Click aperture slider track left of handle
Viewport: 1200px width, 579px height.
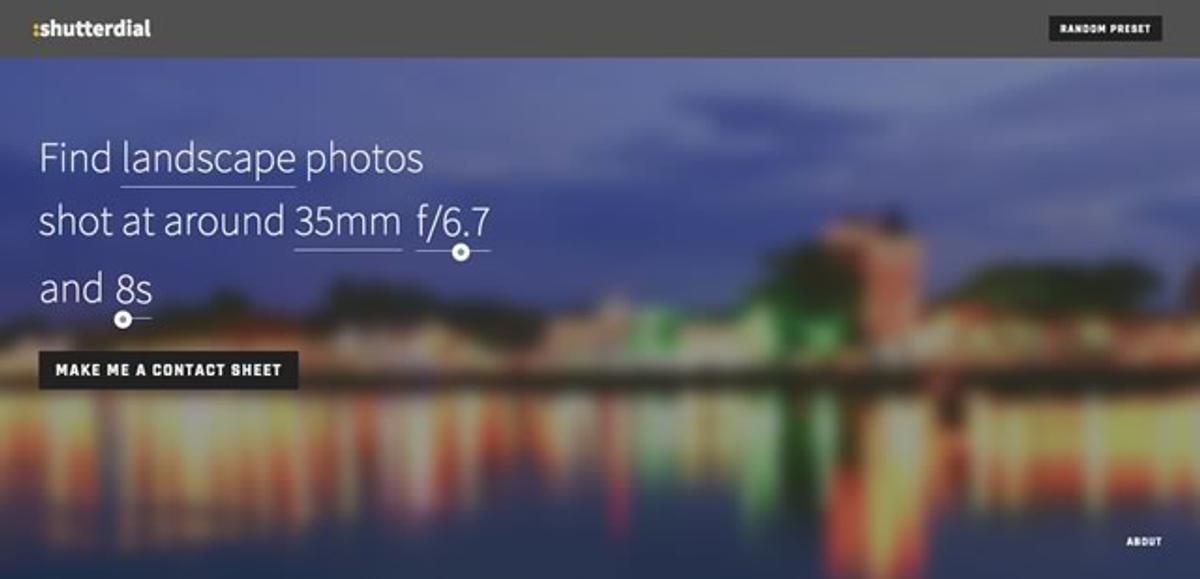[434, 252]
